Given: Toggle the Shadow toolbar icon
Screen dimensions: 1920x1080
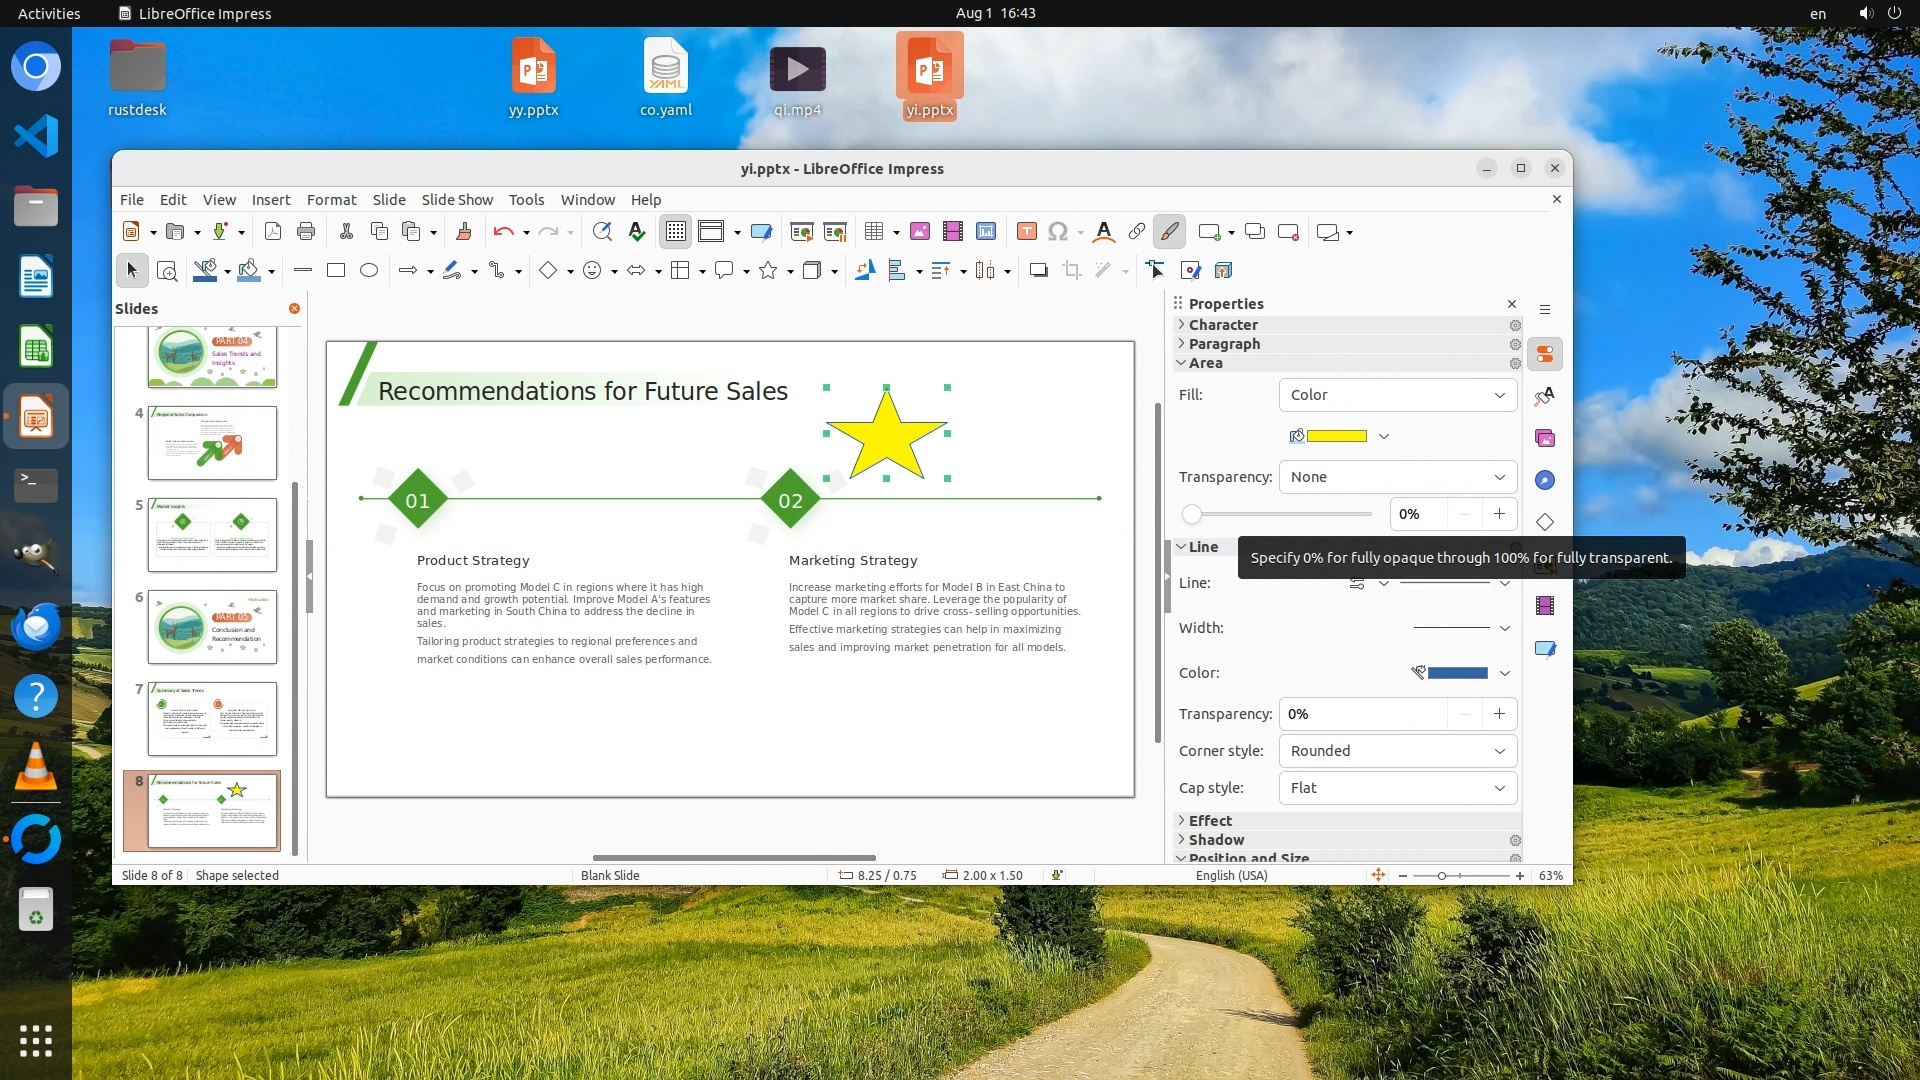Looking at the screenshot, I should click(1038, 271).
